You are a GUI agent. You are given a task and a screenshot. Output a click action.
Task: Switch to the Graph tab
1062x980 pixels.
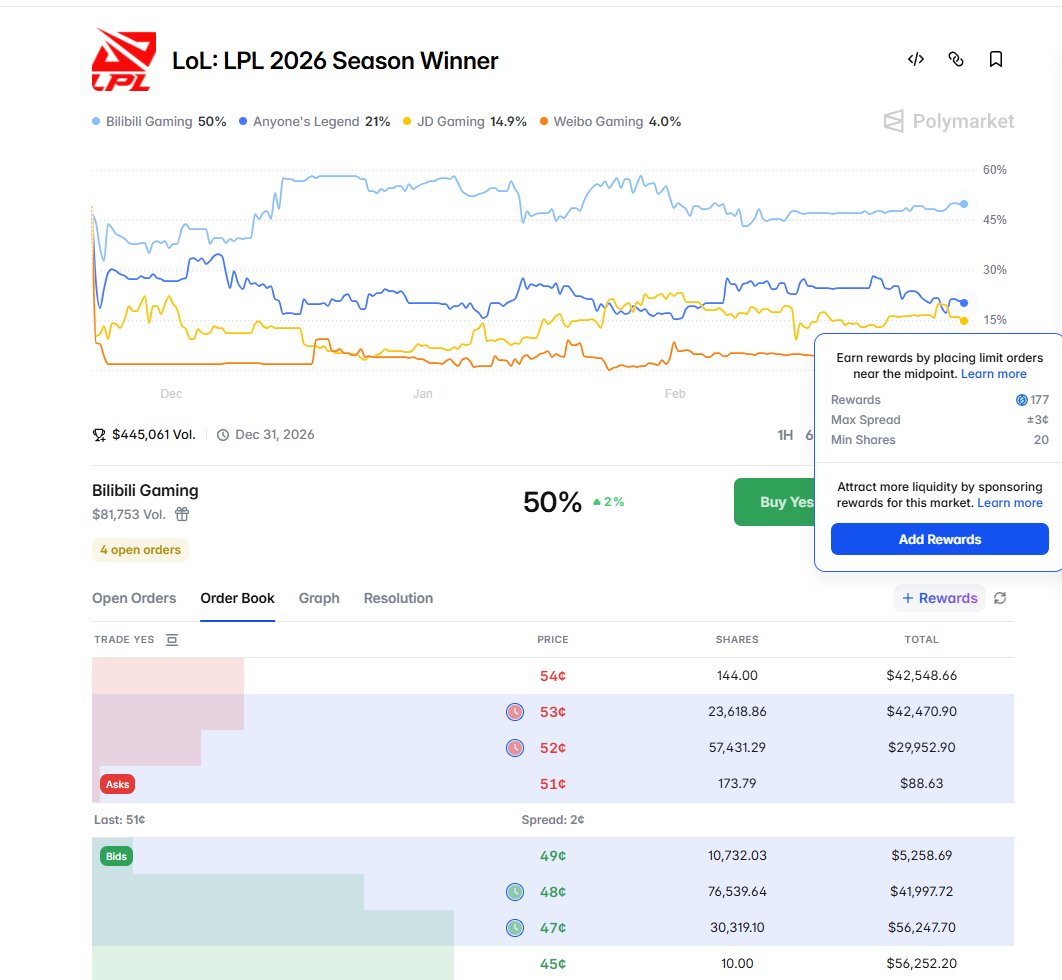click(x=319, y=598)
